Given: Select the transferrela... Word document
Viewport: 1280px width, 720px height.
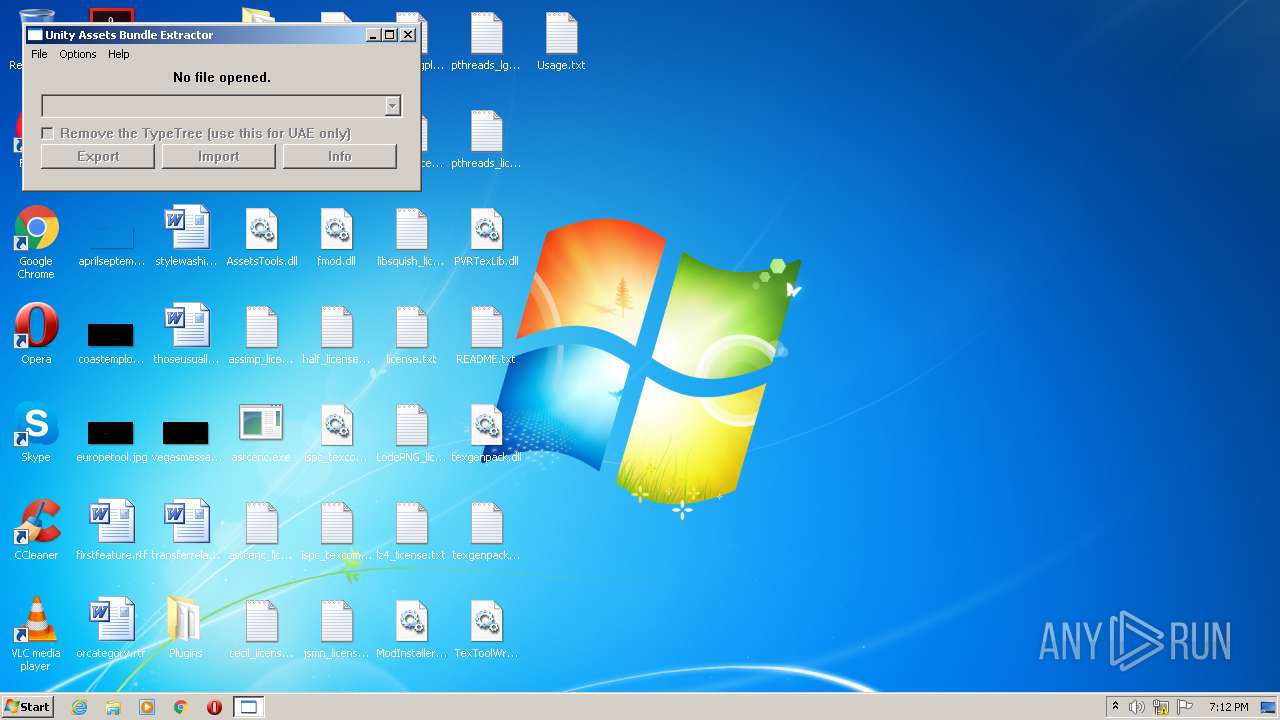Looking at the screenshot, I should tap(186, 532).
